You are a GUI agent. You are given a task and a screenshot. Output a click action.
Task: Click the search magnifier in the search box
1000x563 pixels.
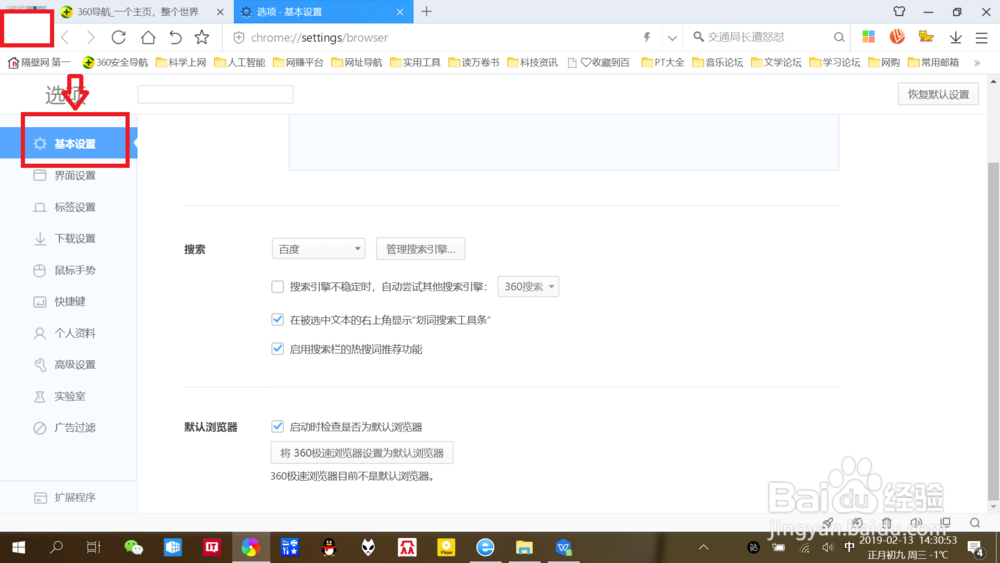tap(839, 38)
